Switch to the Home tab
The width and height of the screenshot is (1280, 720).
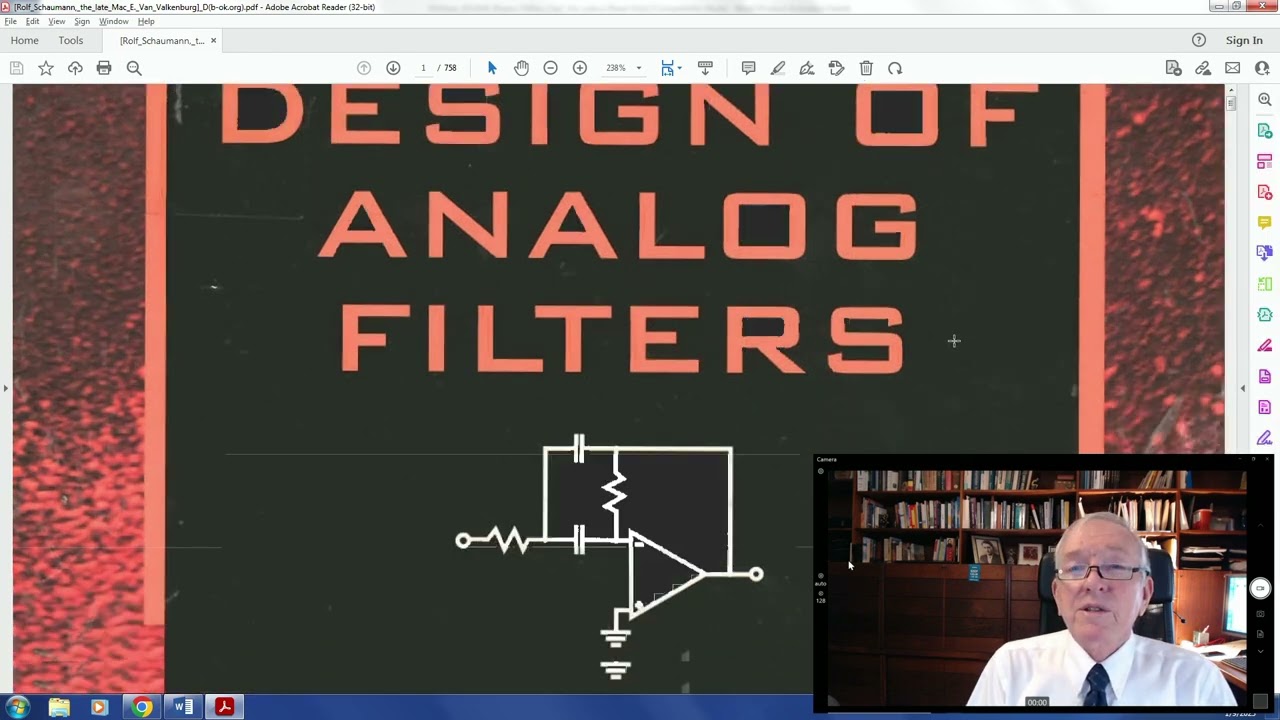pos(25,41)
